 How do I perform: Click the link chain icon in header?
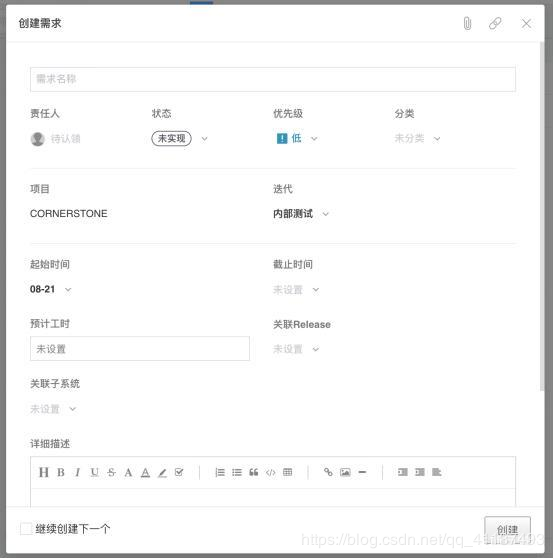click(495, 23)
